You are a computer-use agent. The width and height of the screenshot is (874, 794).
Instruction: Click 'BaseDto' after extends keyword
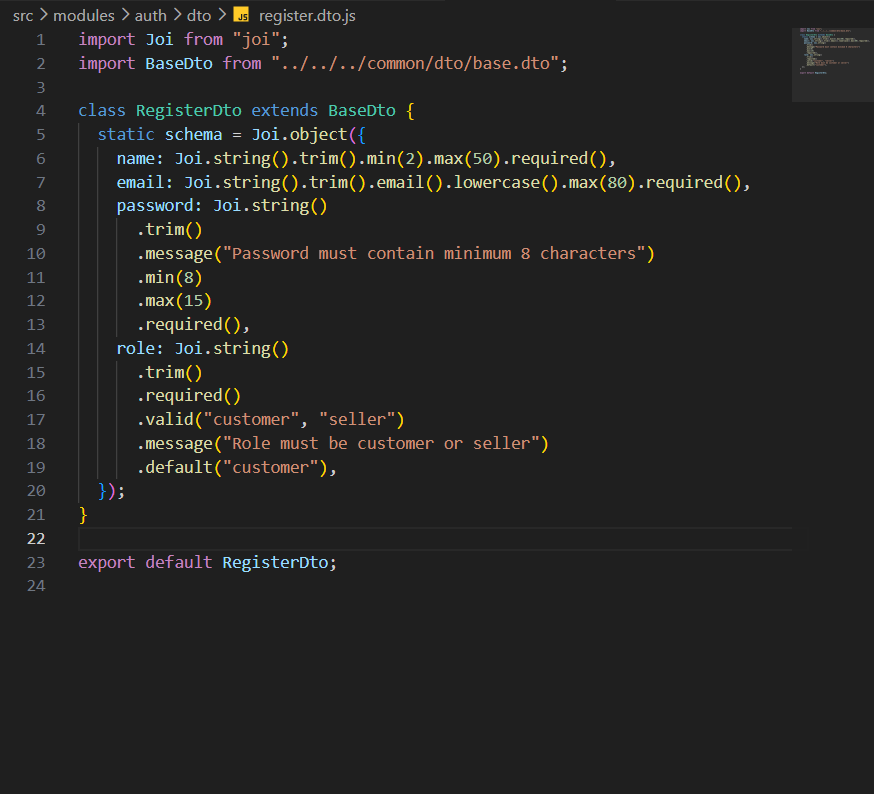[362, 110]
